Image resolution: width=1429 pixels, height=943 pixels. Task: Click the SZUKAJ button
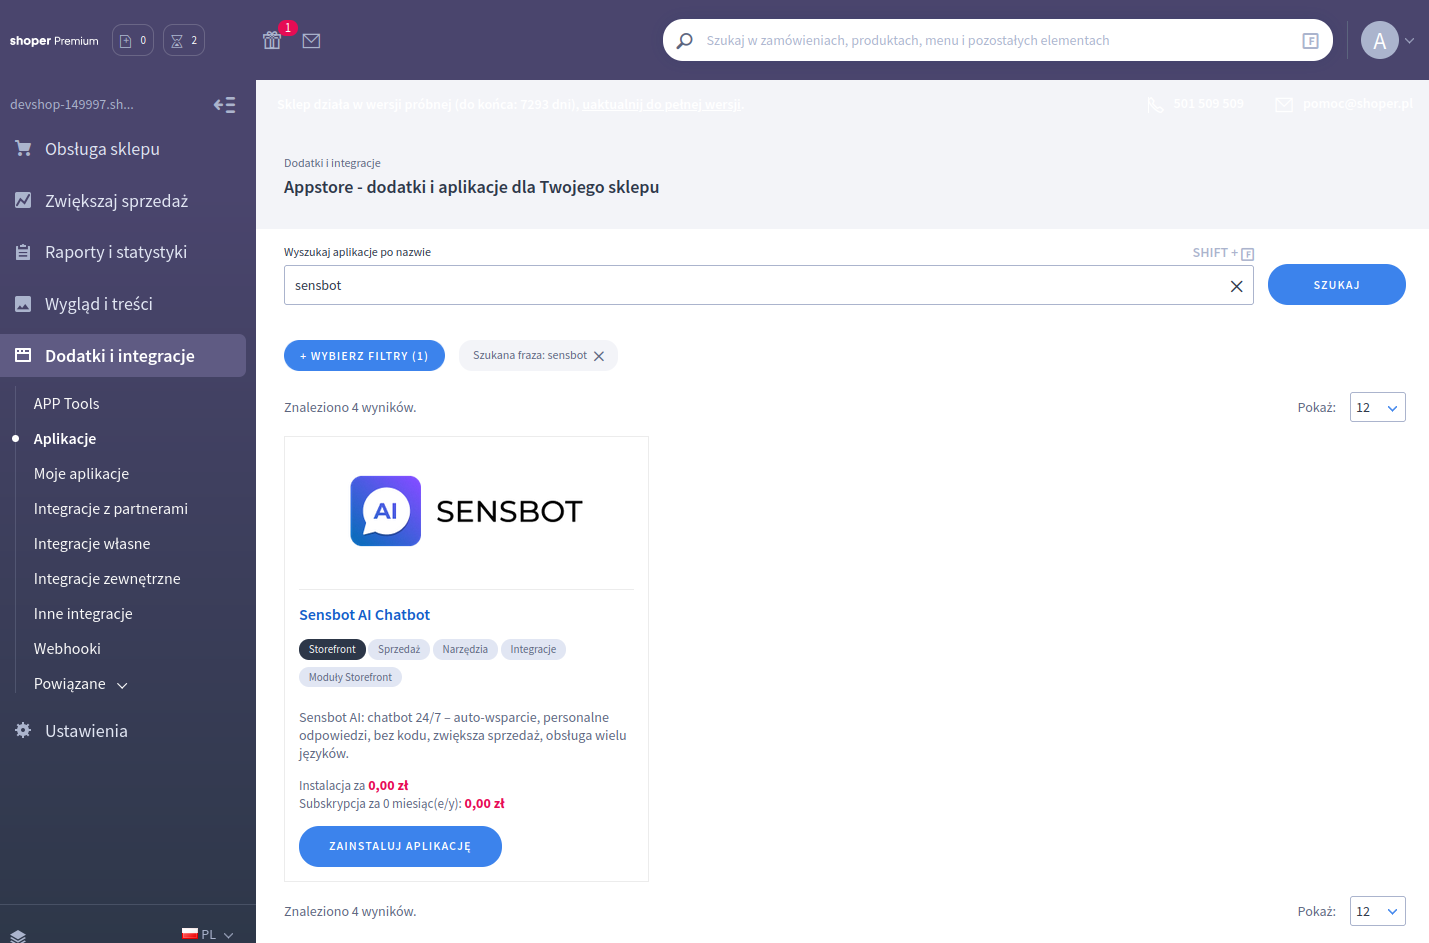point(1337,285)
